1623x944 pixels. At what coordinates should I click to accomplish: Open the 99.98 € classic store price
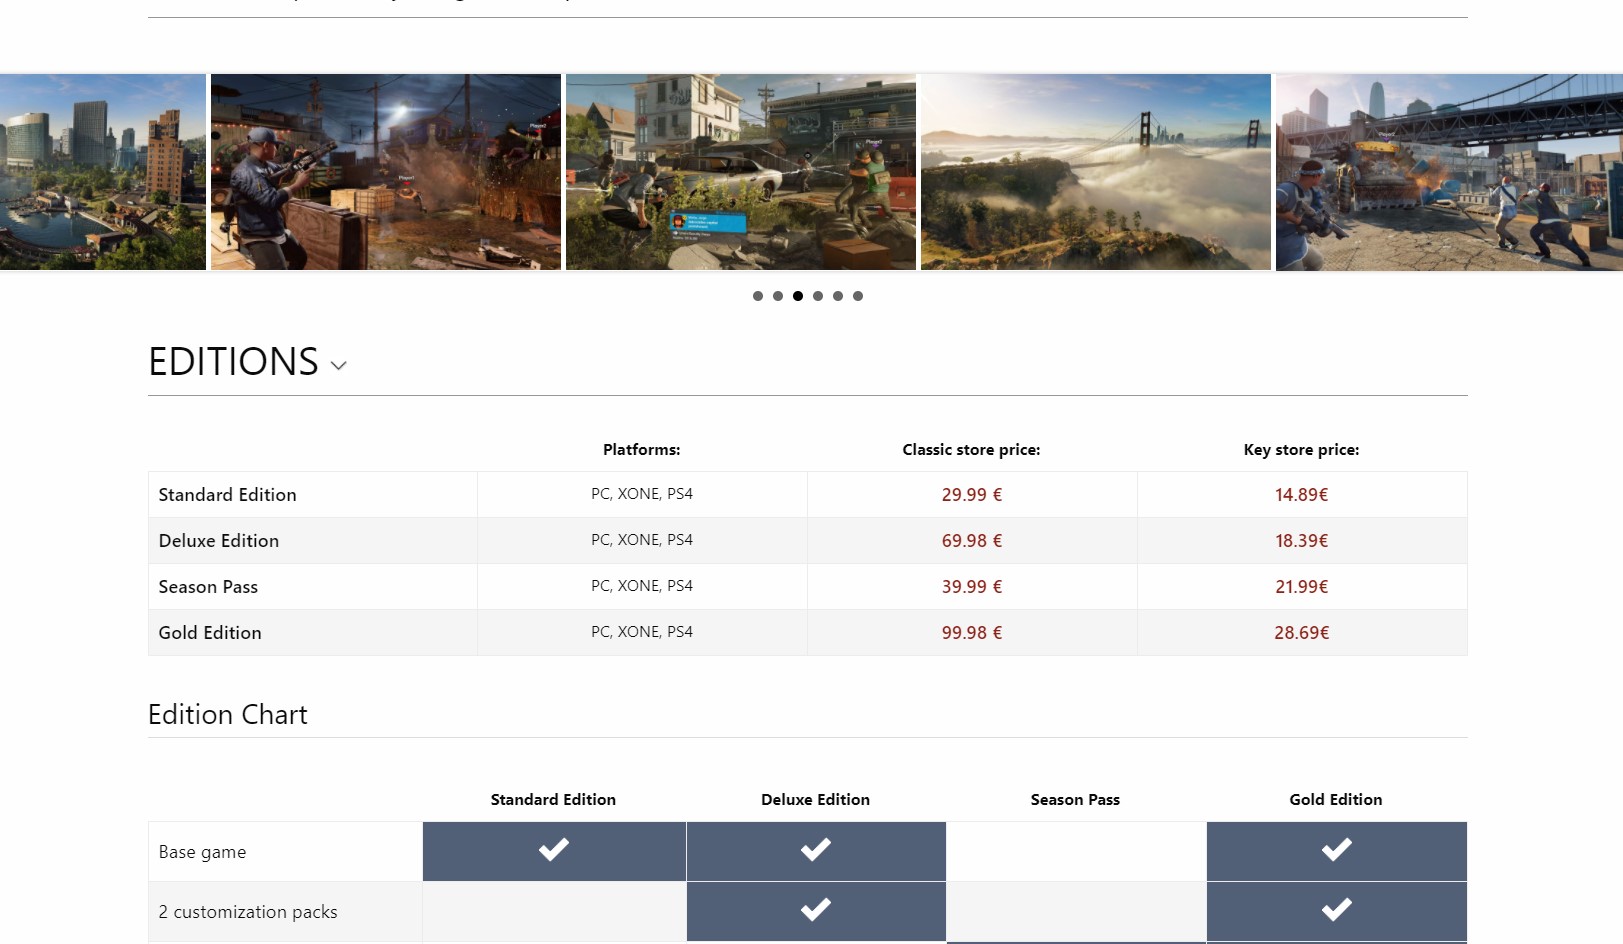[x=972, y=633]
